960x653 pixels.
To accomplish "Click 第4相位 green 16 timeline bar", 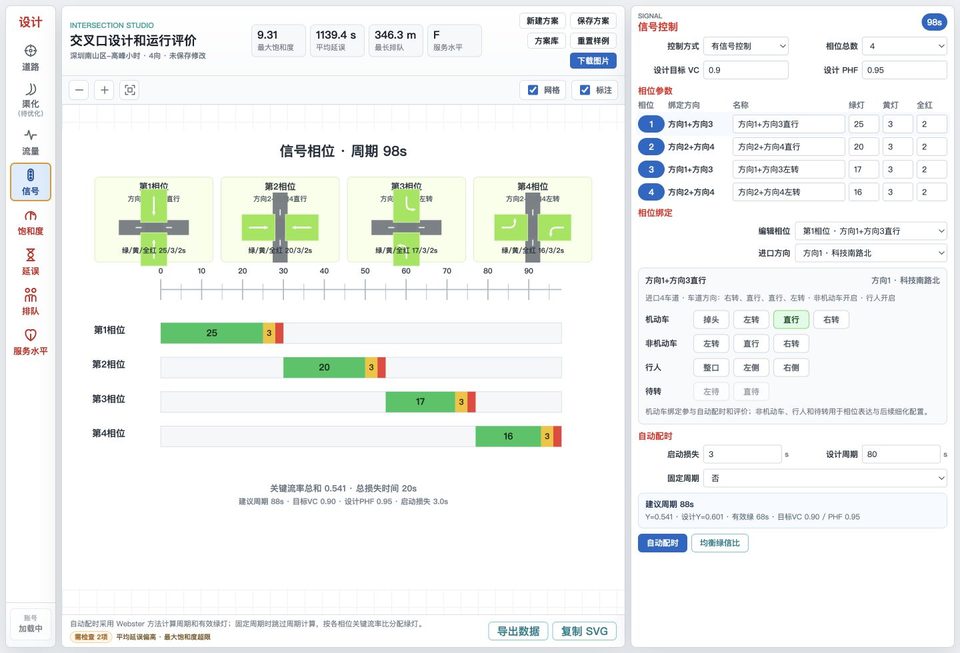I will pos(508,436).
